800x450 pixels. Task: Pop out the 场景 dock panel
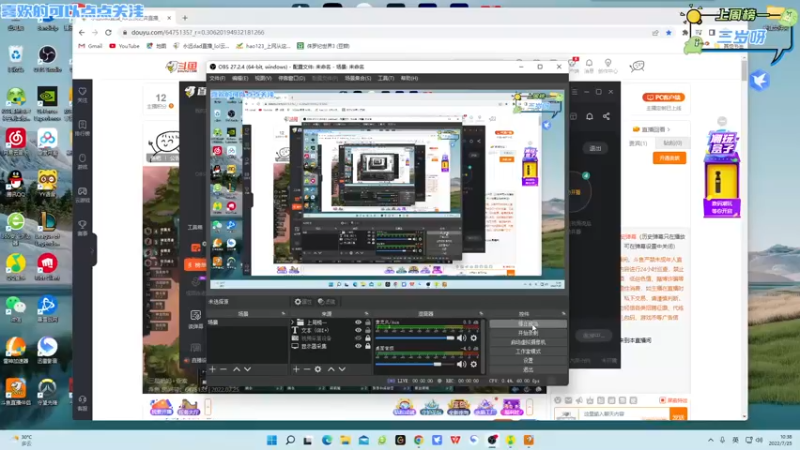click(x=283, y=313)
